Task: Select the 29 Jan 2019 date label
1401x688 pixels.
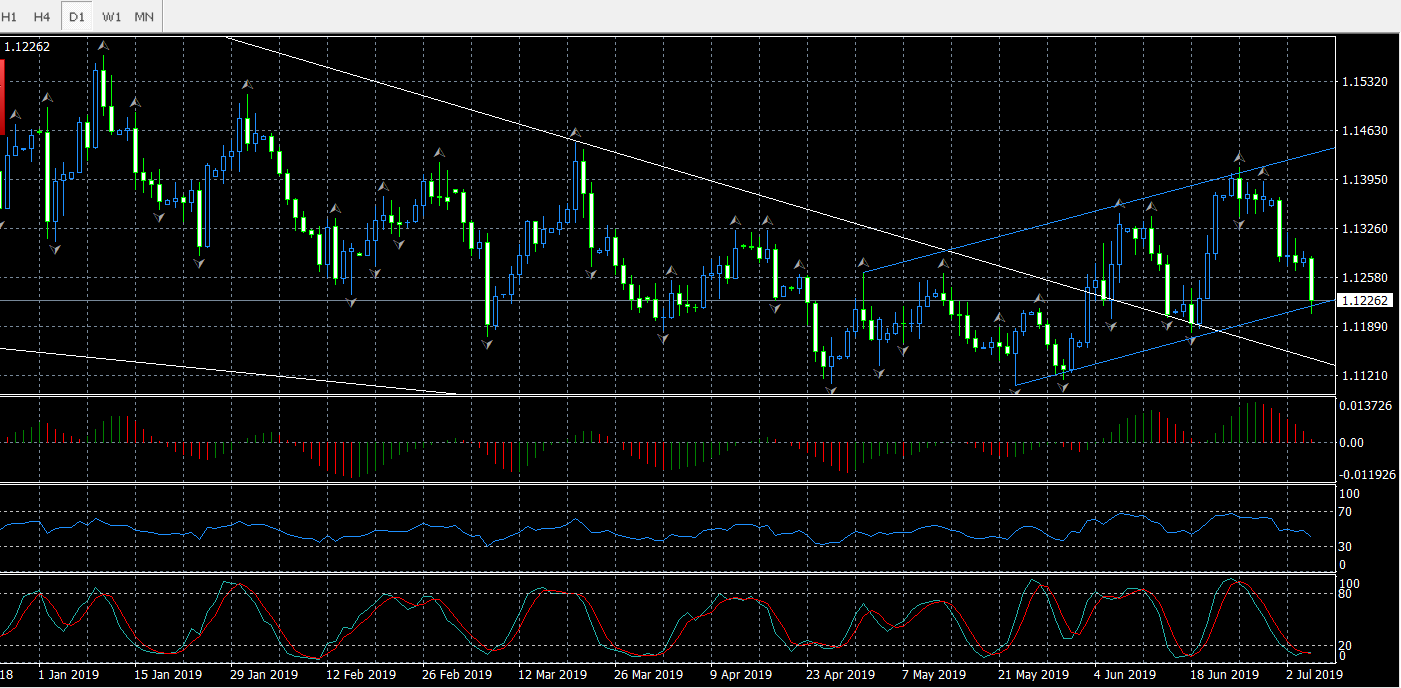Action: click(x=264, y=675)
